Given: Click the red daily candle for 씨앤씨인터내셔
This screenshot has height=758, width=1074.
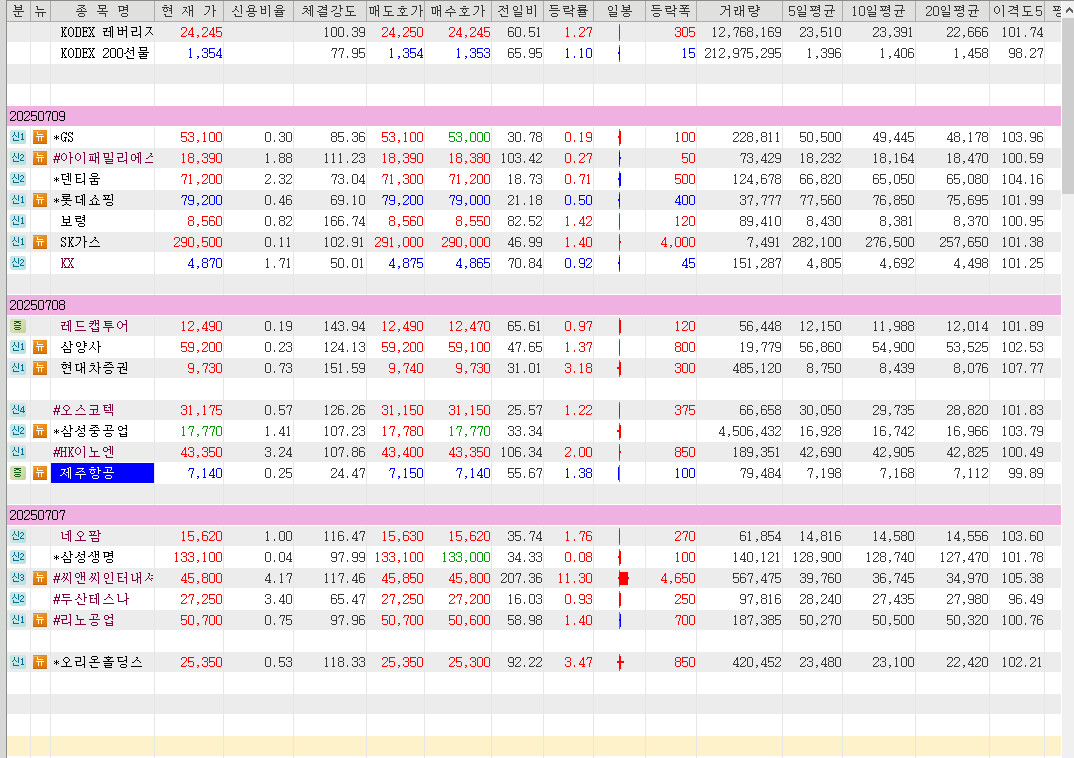Looking at the screenshot, I should pos(623,579).
